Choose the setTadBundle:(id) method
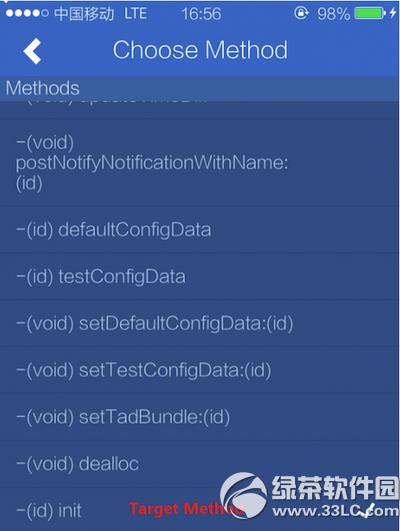Viewport: 400px width, 531px height. point(200,417)
